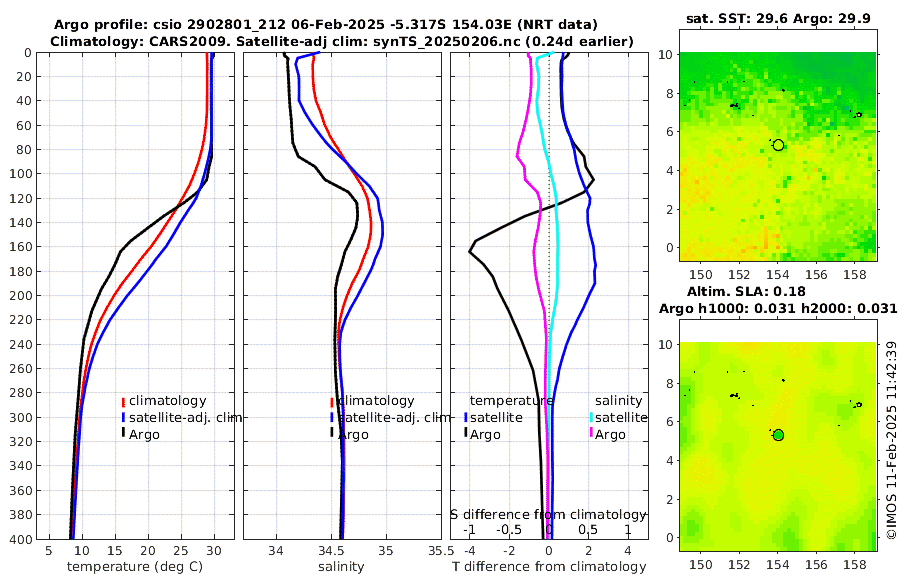Click 'satellite-adj. clim' legend text in salinity panel
Image resolution: width=900 pixels, height=580 pixels.
(394, 417)
